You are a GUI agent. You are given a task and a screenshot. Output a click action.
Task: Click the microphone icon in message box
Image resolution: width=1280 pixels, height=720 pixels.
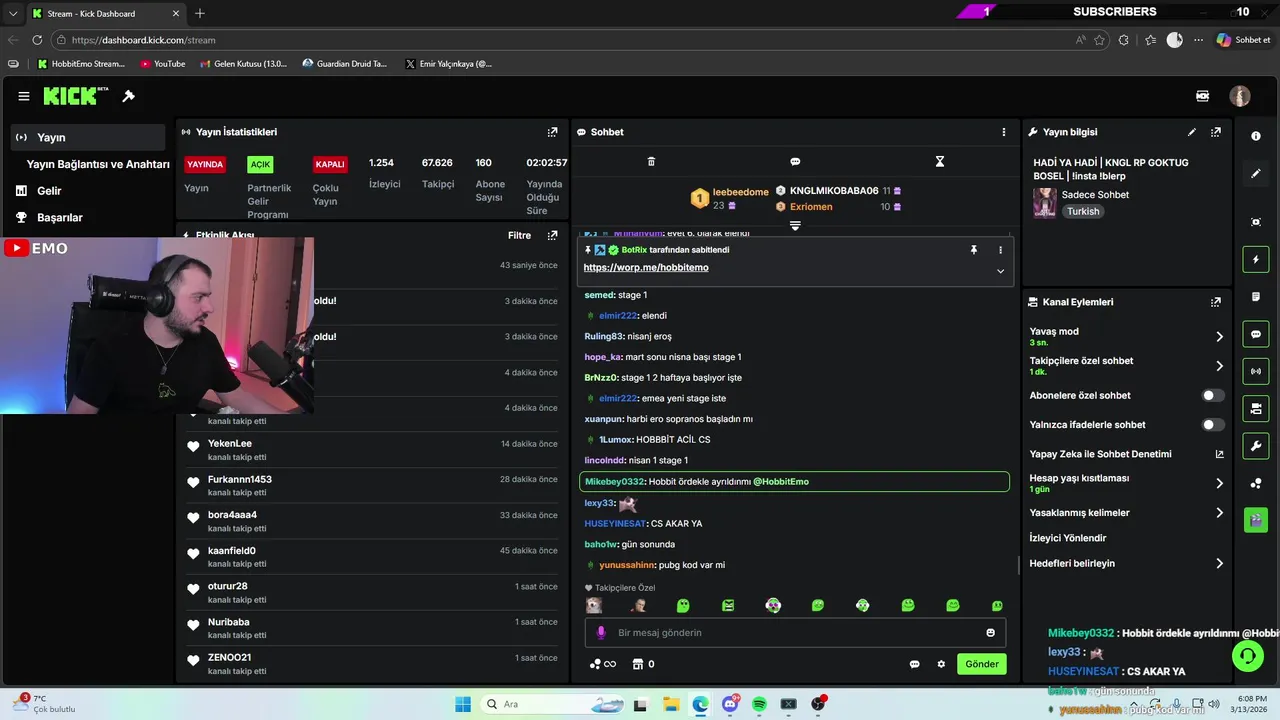[601, 633]
